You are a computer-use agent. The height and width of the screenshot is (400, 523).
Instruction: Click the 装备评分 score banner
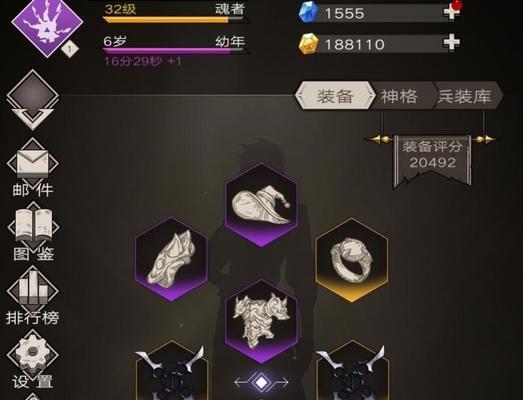(433, 159)
